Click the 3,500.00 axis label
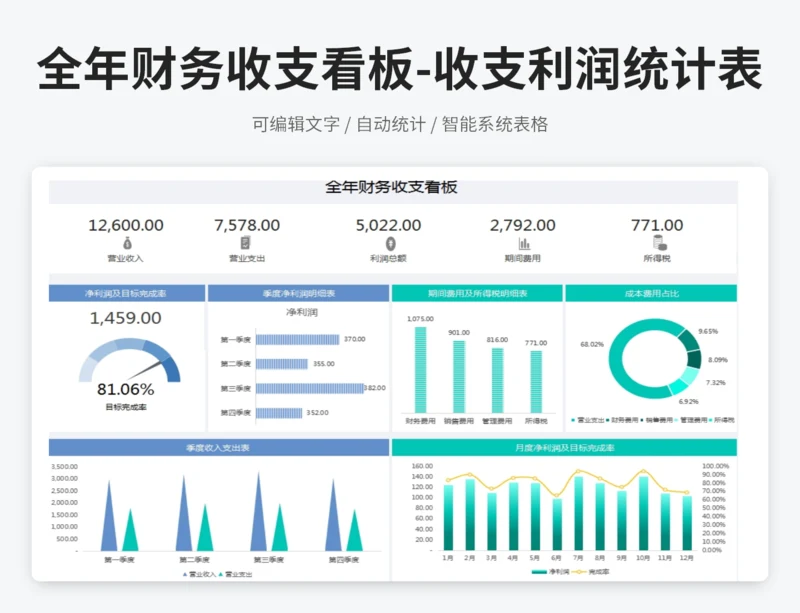The width and height of the screenshot is (800, 613). [x=64, y=467]
